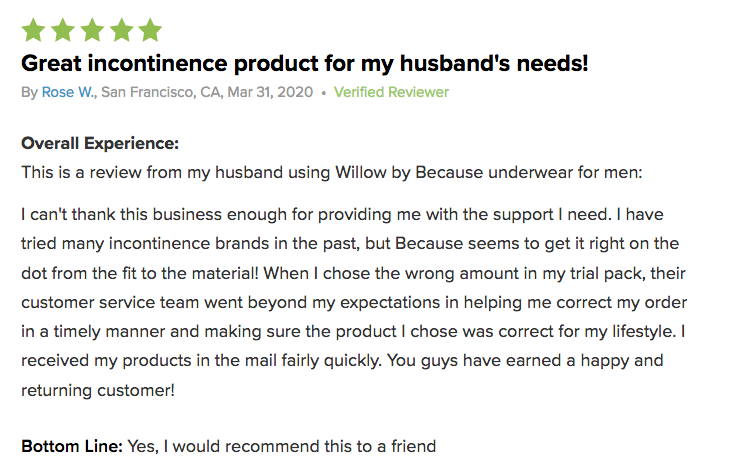Click the Verified Reviewer badge text
The image size is (752, 472).
click(x=391, y=92)
